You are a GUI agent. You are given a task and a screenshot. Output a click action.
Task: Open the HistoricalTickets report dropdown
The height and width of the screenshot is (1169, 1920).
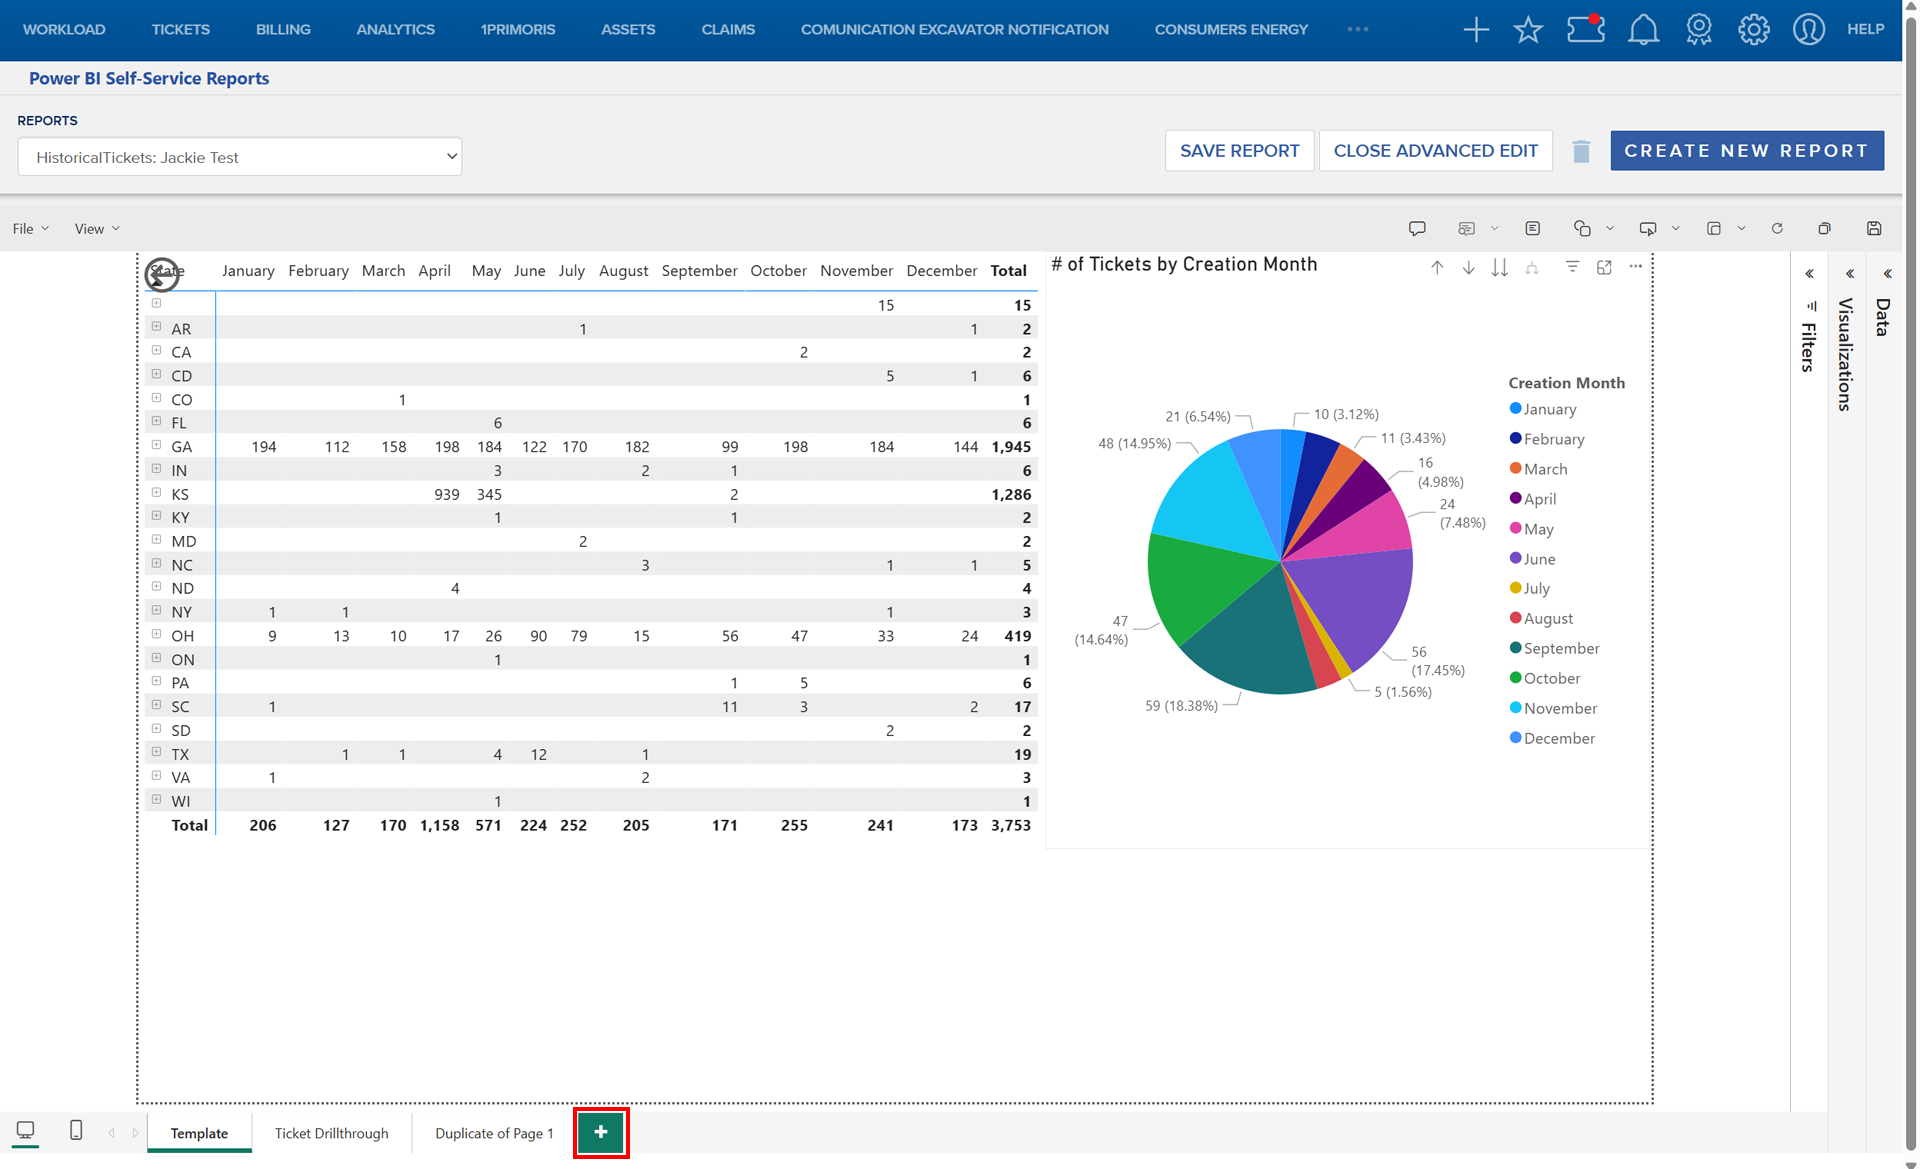(240, 157)
